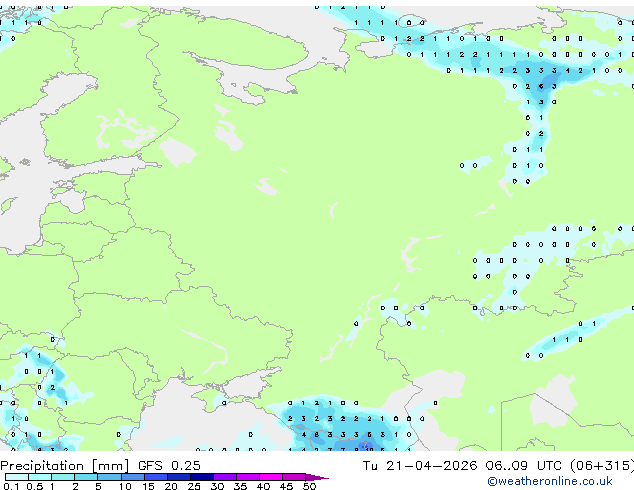
Task: Click the 'Precipitation [mm]' title label
Action: pyautogui.click(x=65, y=466)
